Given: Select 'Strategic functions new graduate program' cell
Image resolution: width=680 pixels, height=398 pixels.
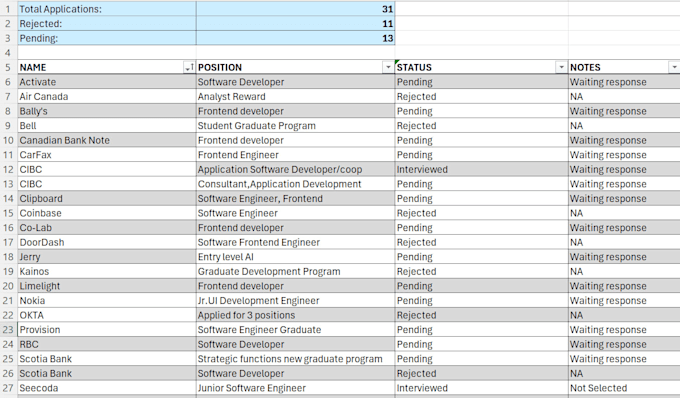Looking at the screenshot, I should [295, 359].
